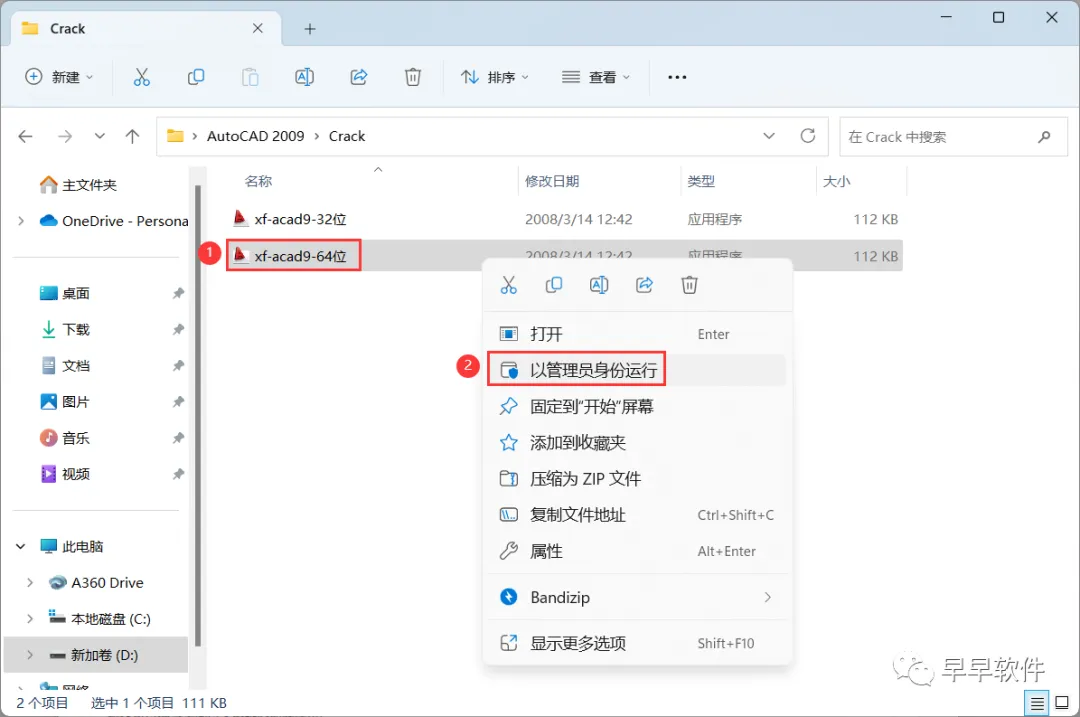The width and height of the screenshot is (1080, 717).
Task: Go back with the left arrow
Action: coord(25,136)
